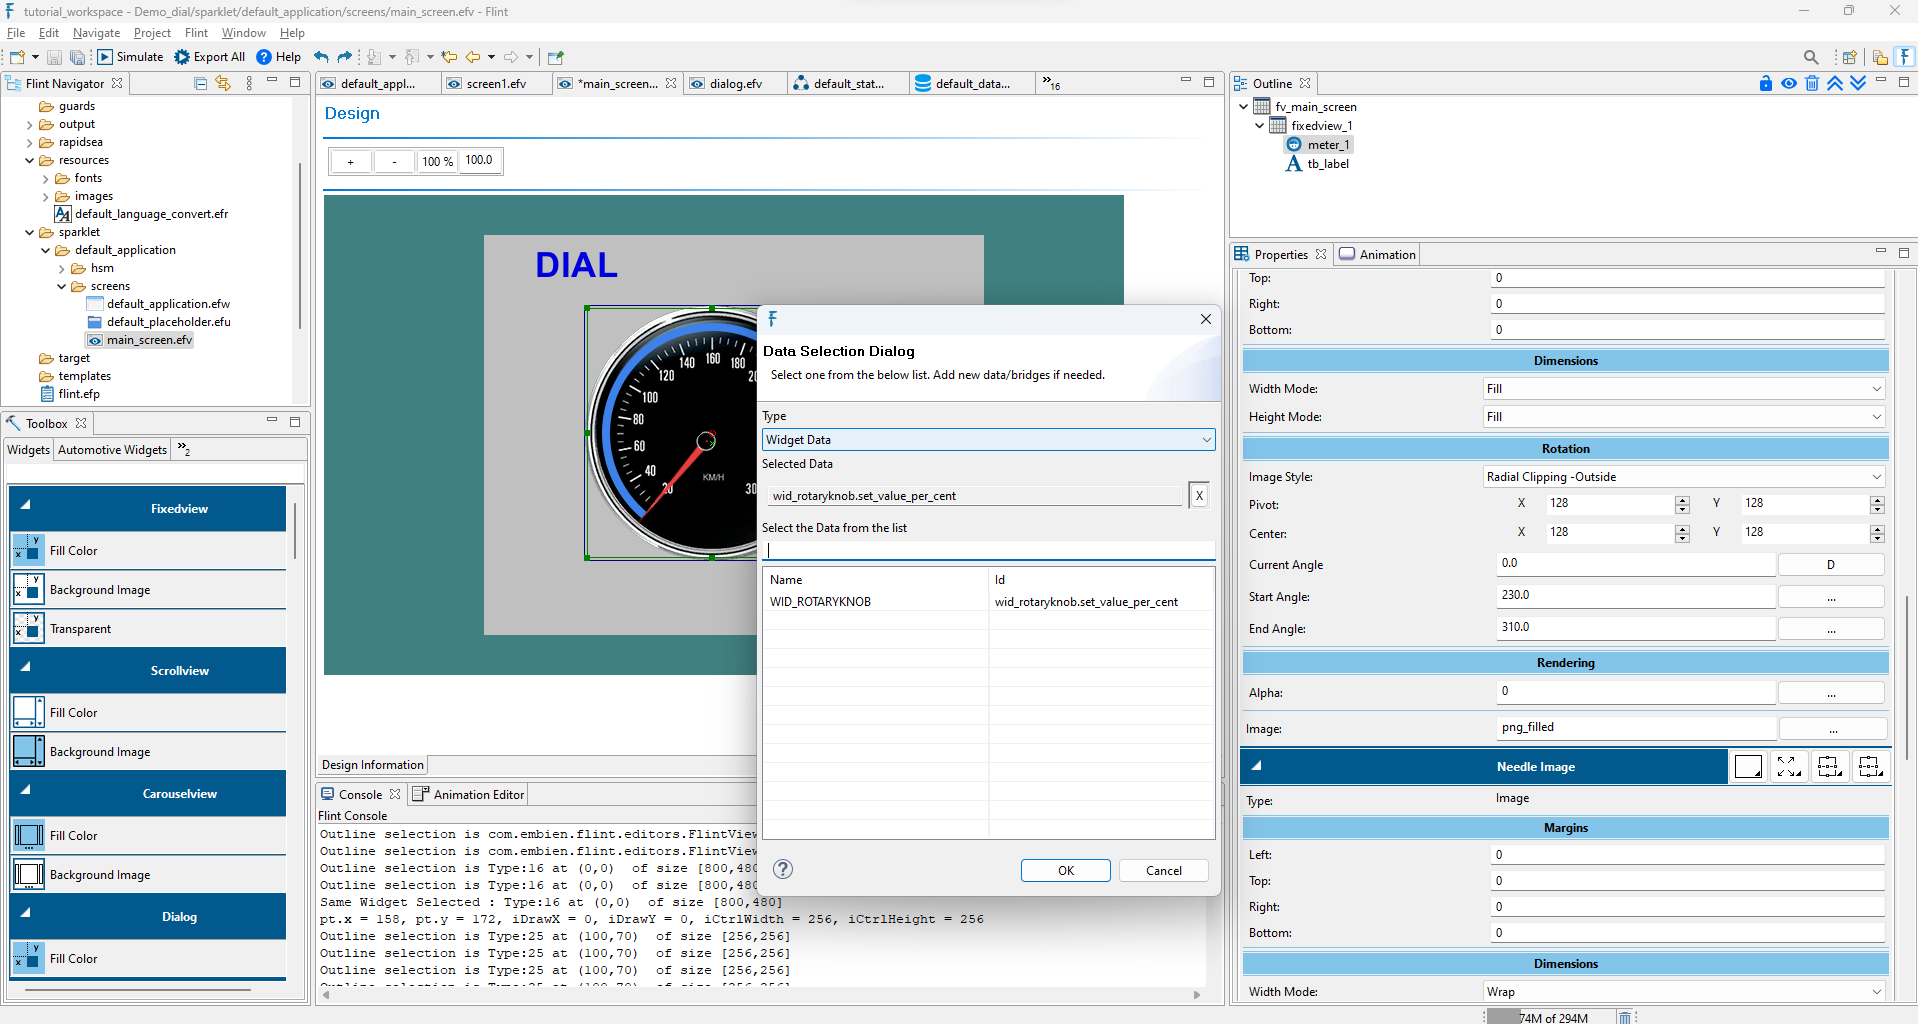
Task: Click the Pin Editor toolbar icon
Action: click(556, 57)
